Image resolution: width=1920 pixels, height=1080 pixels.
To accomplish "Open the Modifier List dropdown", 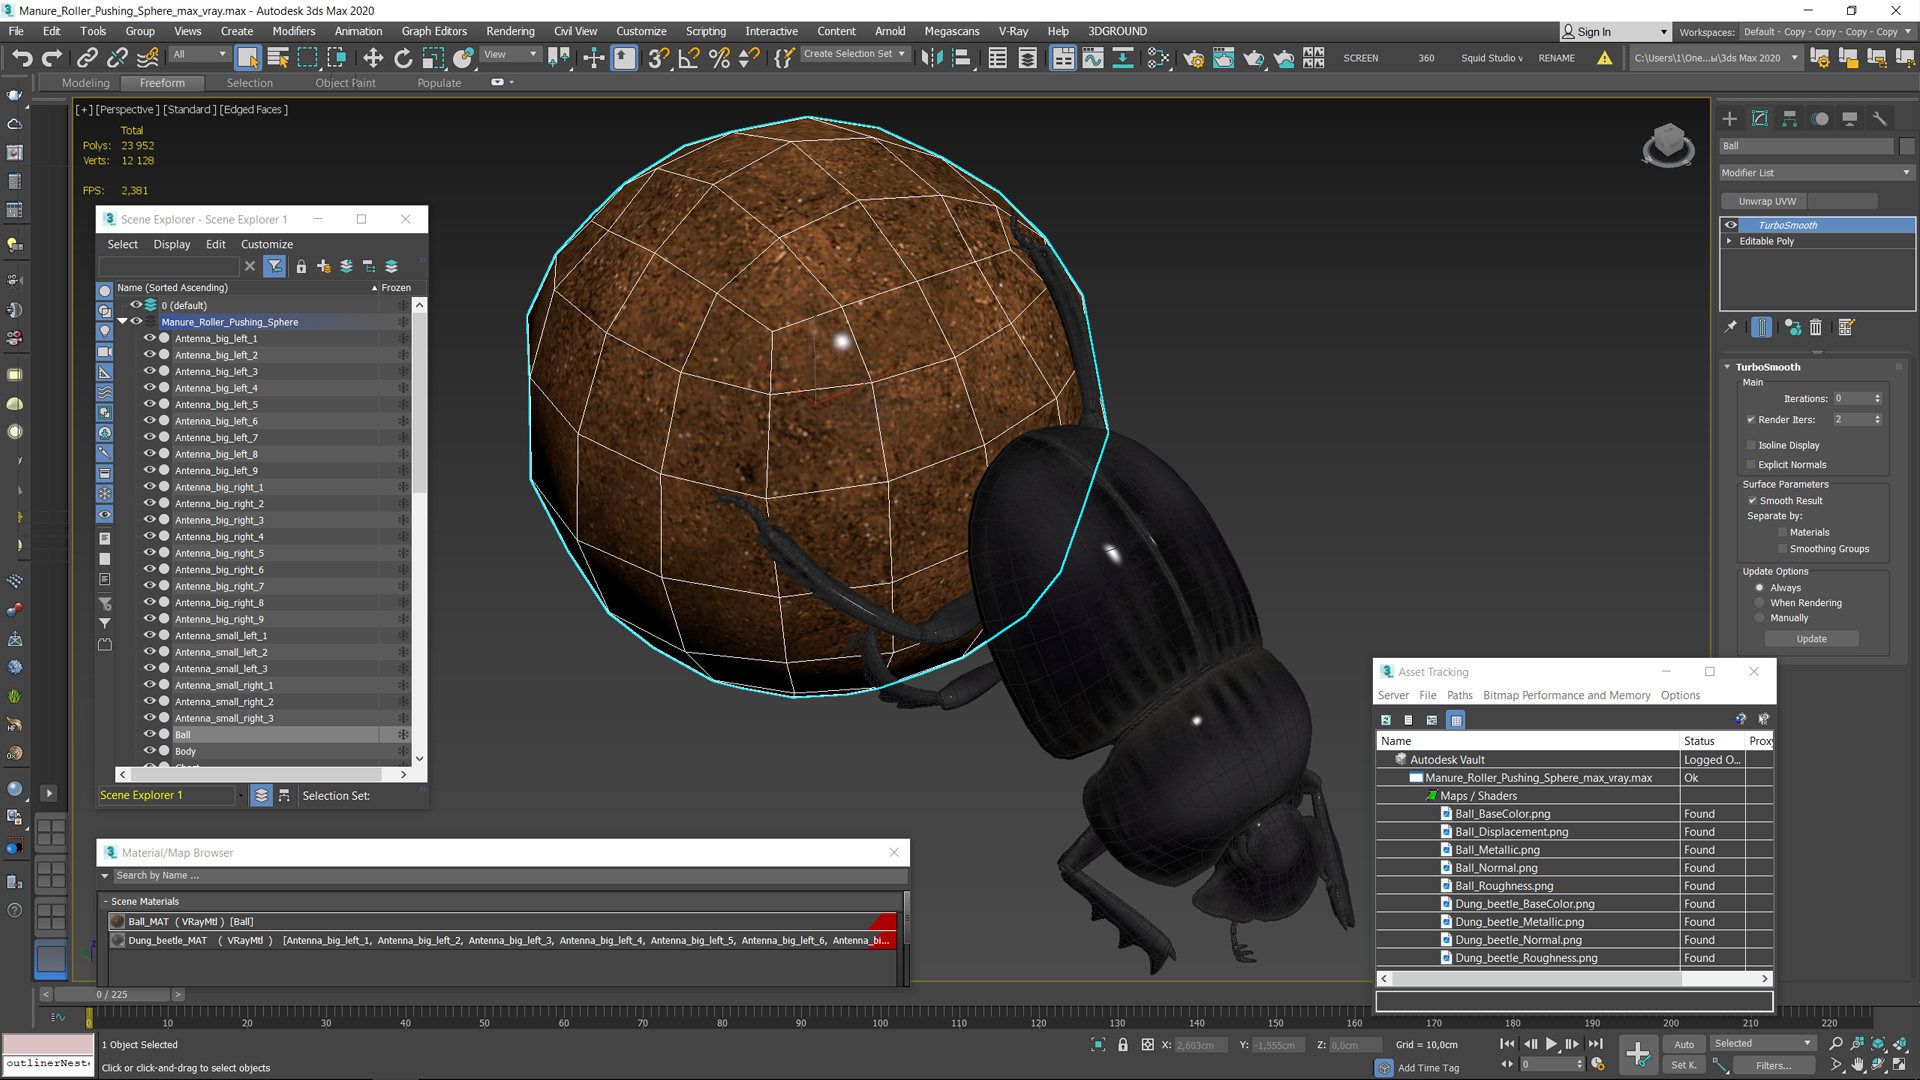I will [1816, 173].
